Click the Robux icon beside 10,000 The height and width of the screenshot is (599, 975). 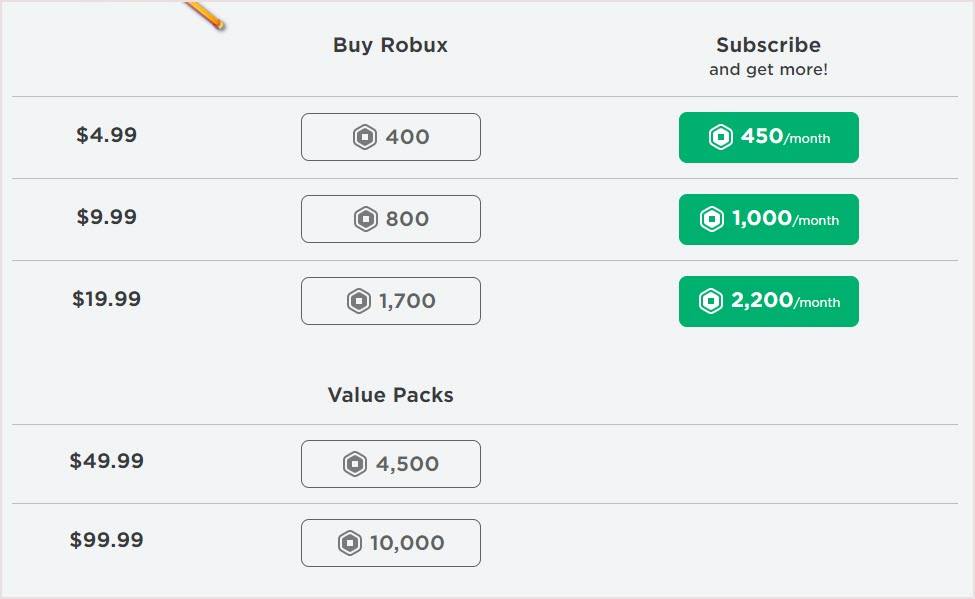(349, 543)
